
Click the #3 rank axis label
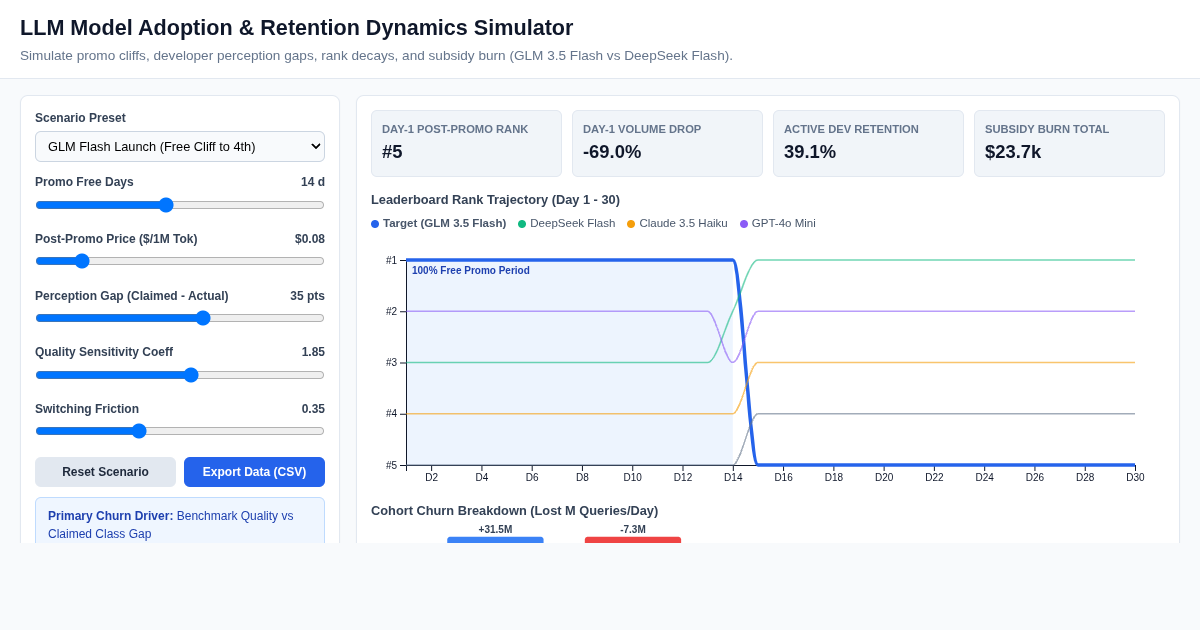click(x=391, y=363)
